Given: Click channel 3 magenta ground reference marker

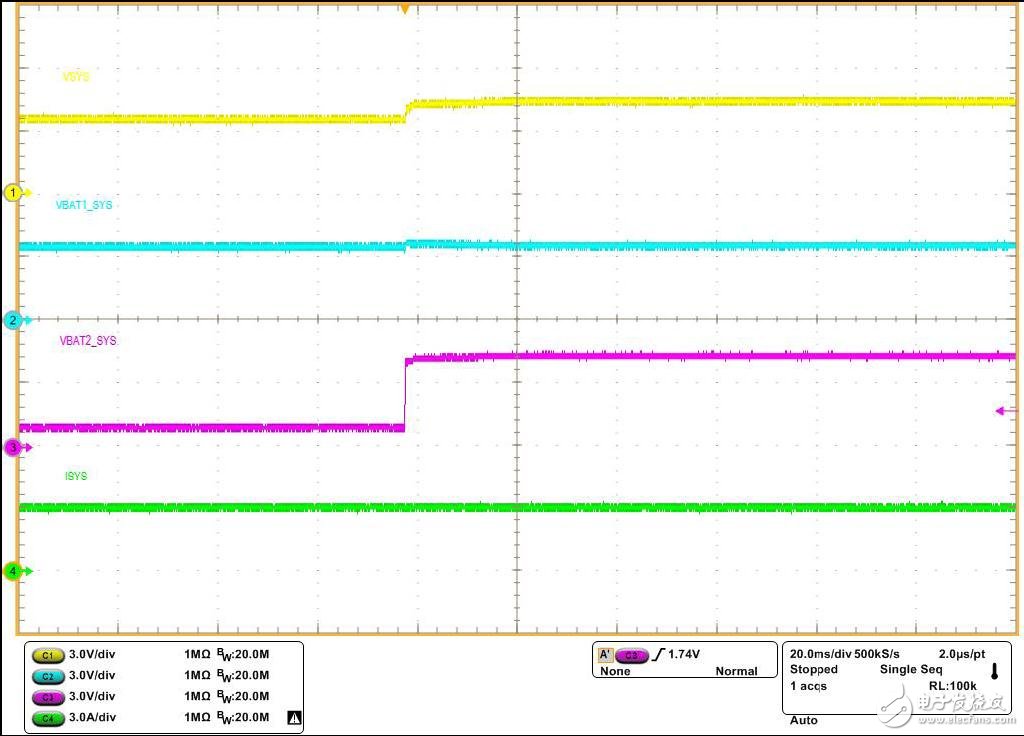Looking at the screenshot, I should tap(14, 447).
